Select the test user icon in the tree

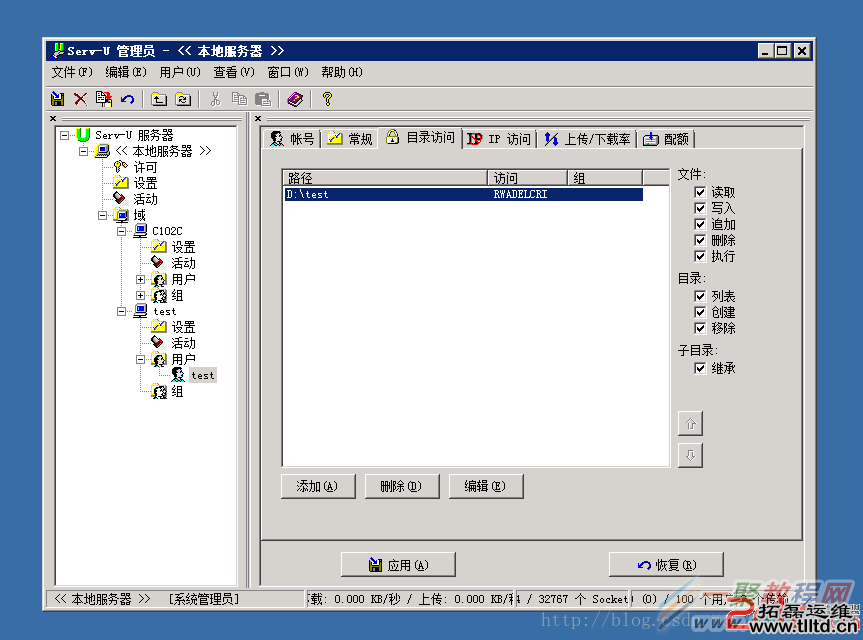178,375
